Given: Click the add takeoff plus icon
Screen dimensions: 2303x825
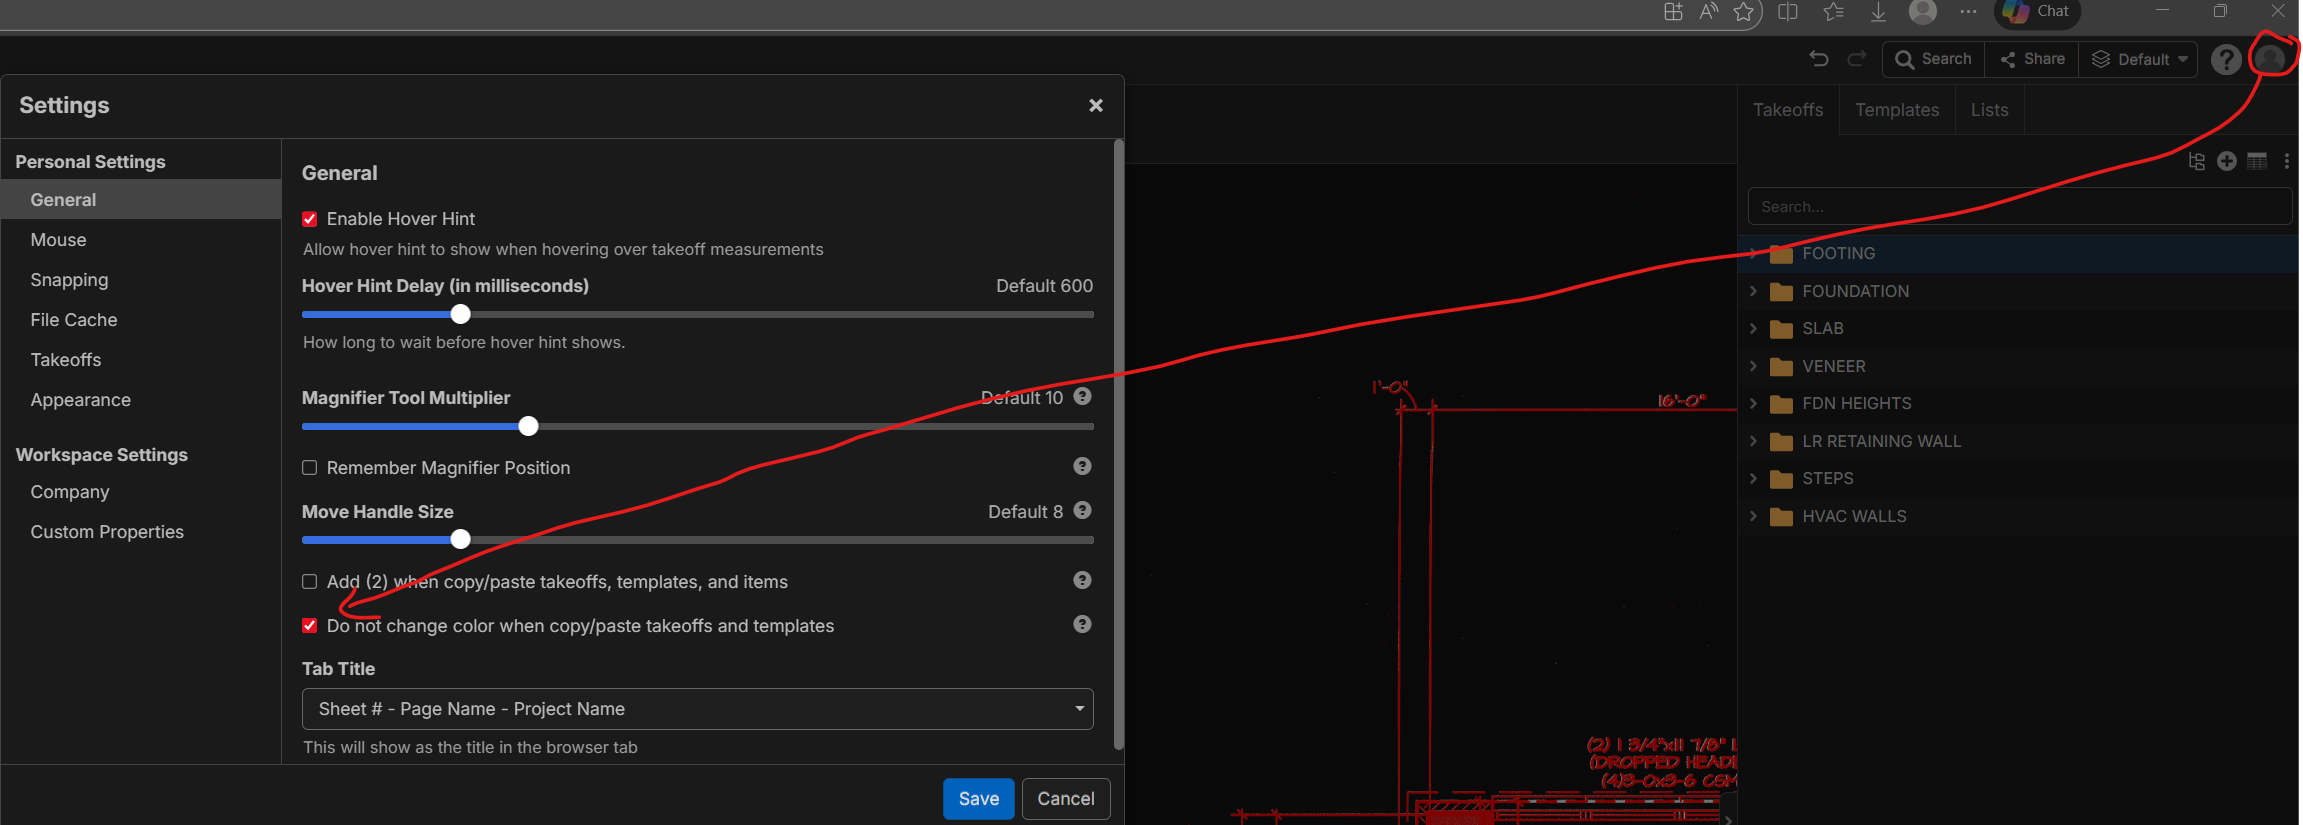Looking at the screenshot, I should tap(2226, 161).
